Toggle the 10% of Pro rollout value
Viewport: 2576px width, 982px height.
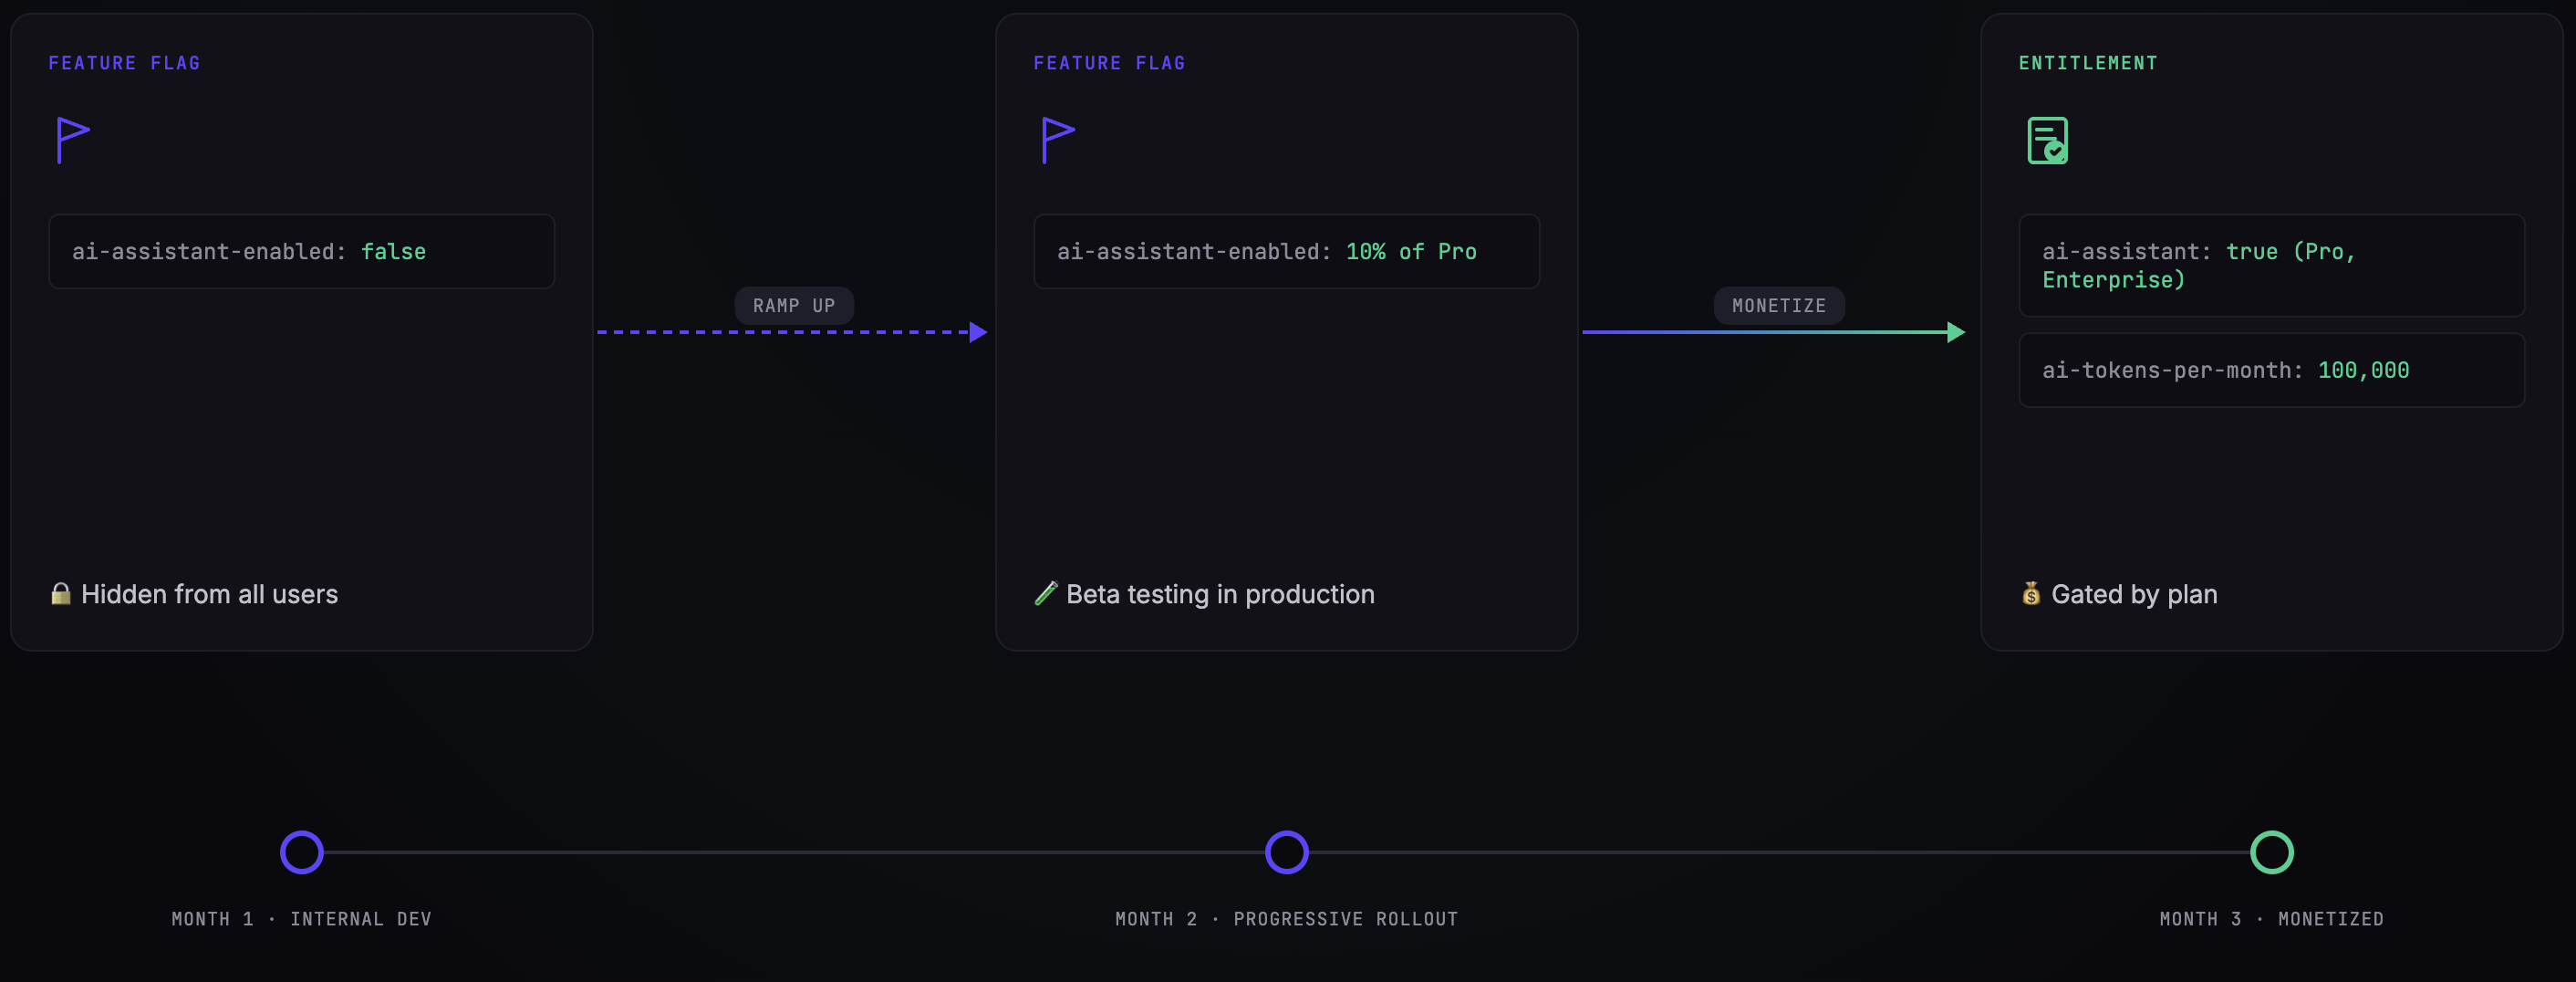point(1412,252)
